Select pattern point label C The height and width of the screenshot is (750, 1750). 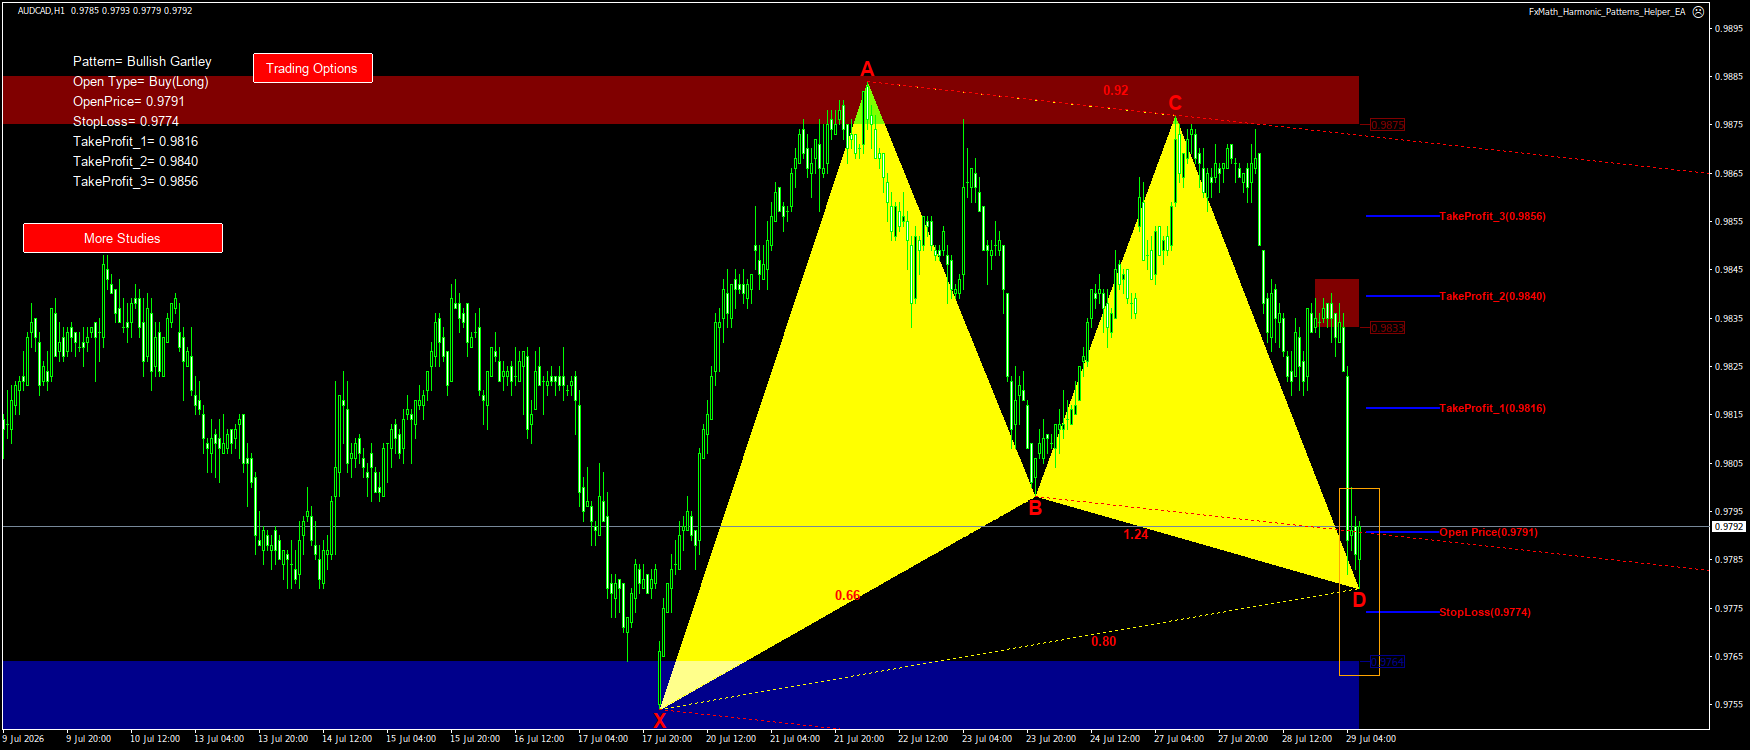point(1175,103)
